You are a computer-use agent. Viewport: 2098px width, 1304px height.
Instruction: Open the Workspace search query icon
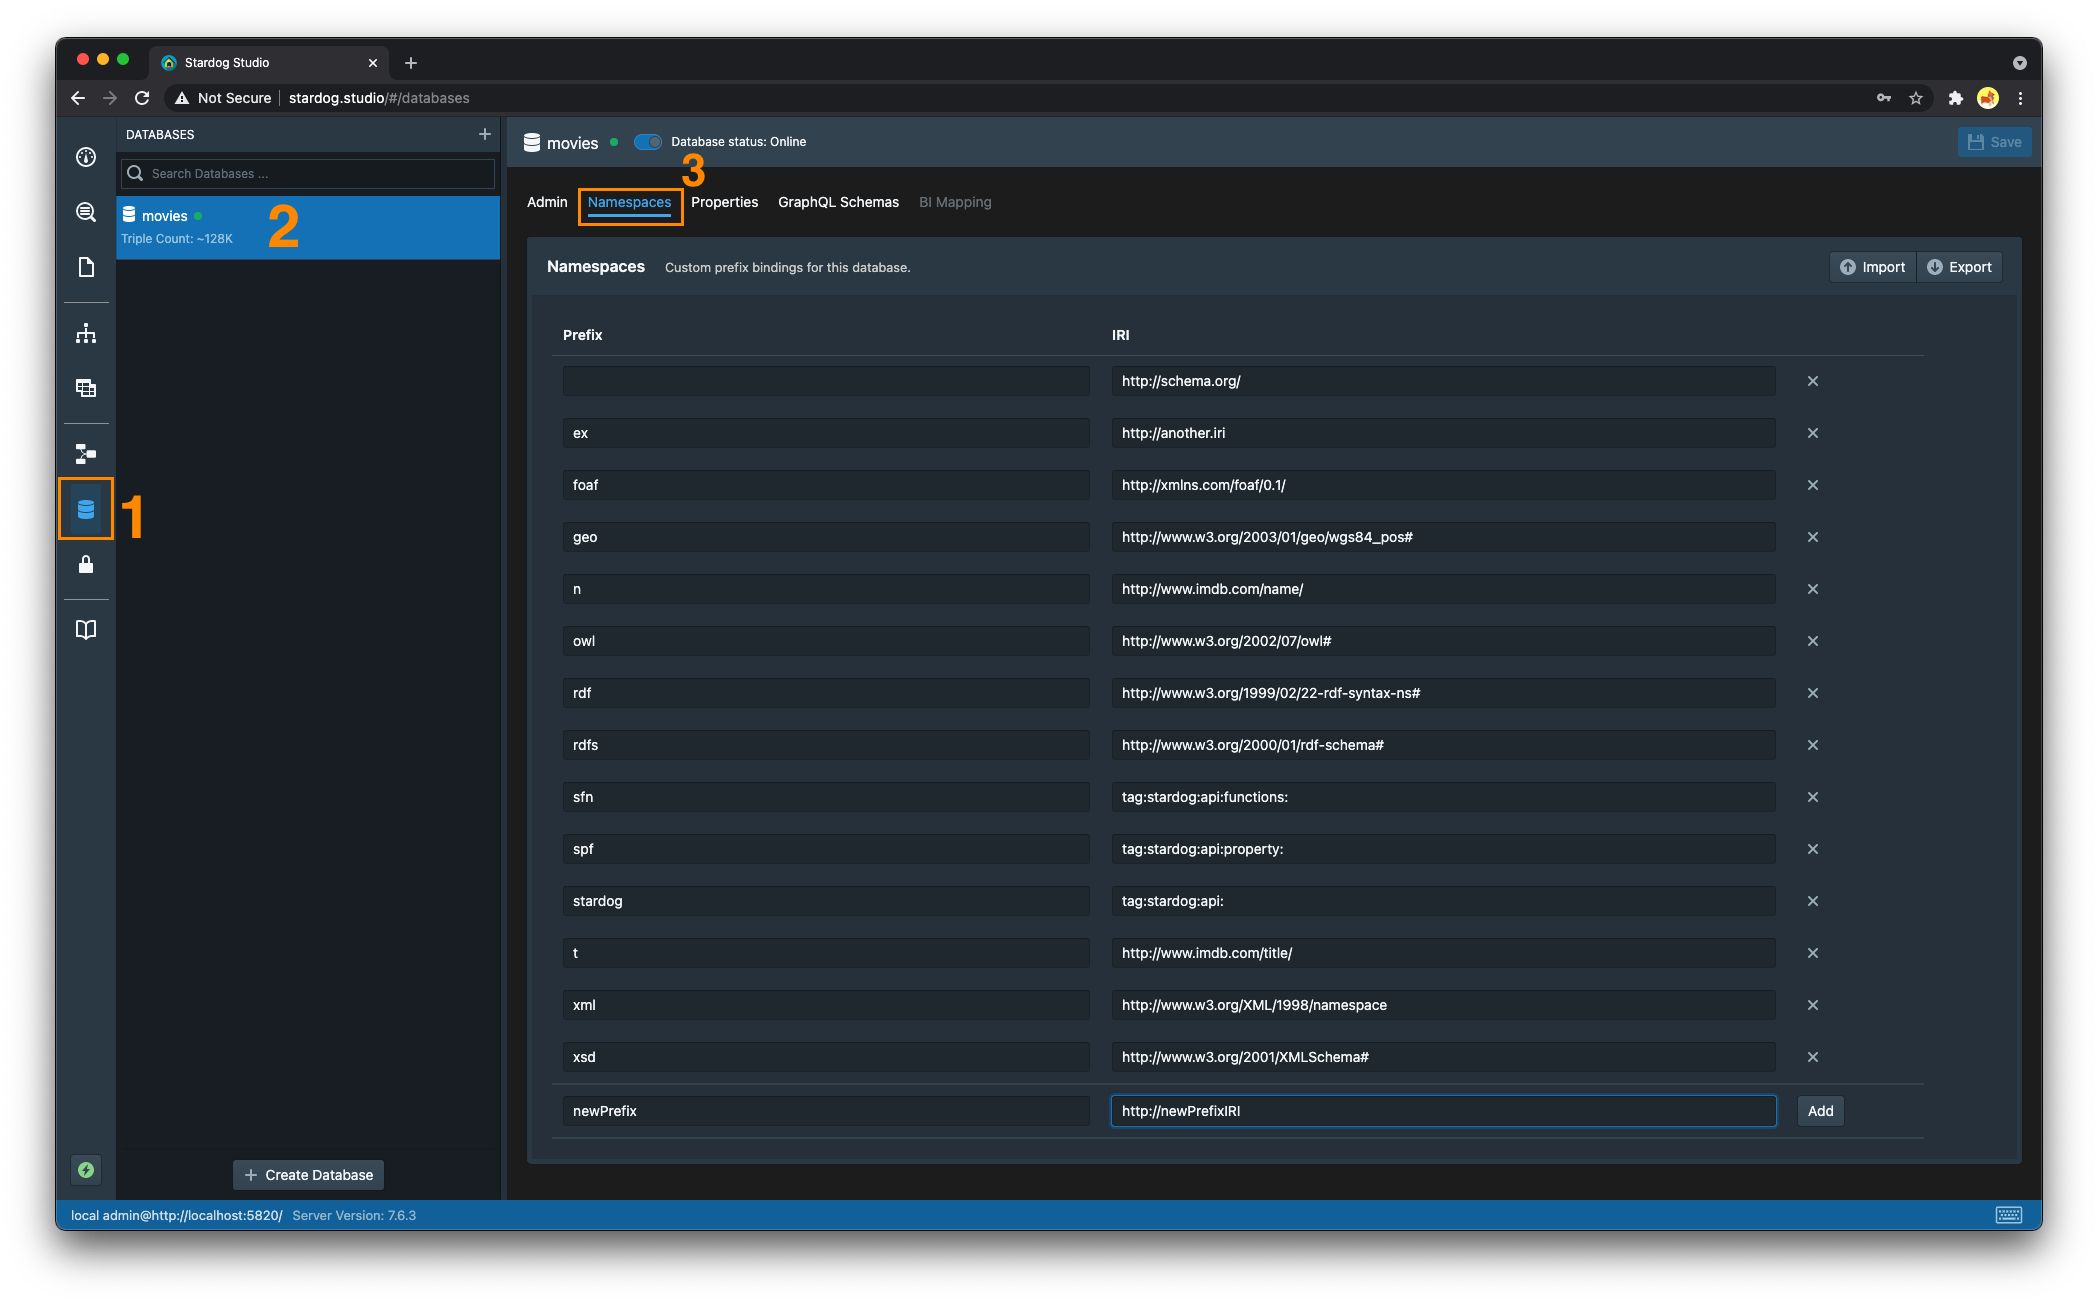click(86, 212)
